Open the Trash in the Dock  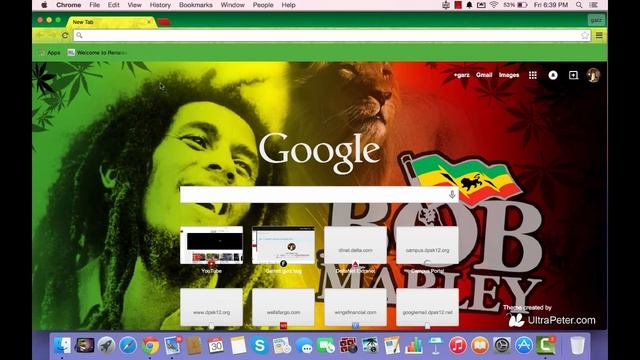point(577,345)
